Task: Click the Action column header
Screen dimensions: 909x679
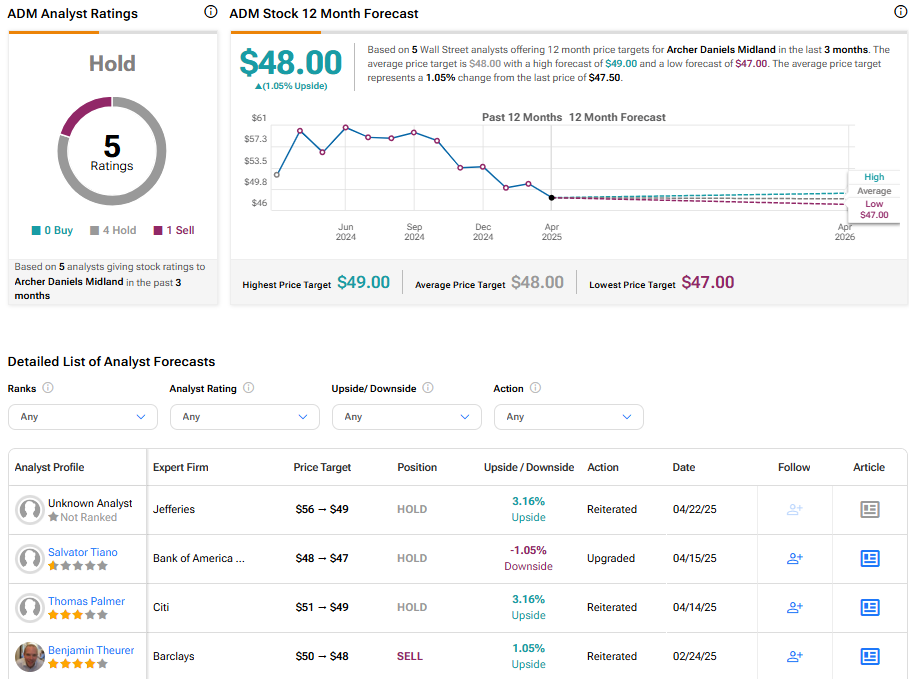Action: tap(603, 467)
